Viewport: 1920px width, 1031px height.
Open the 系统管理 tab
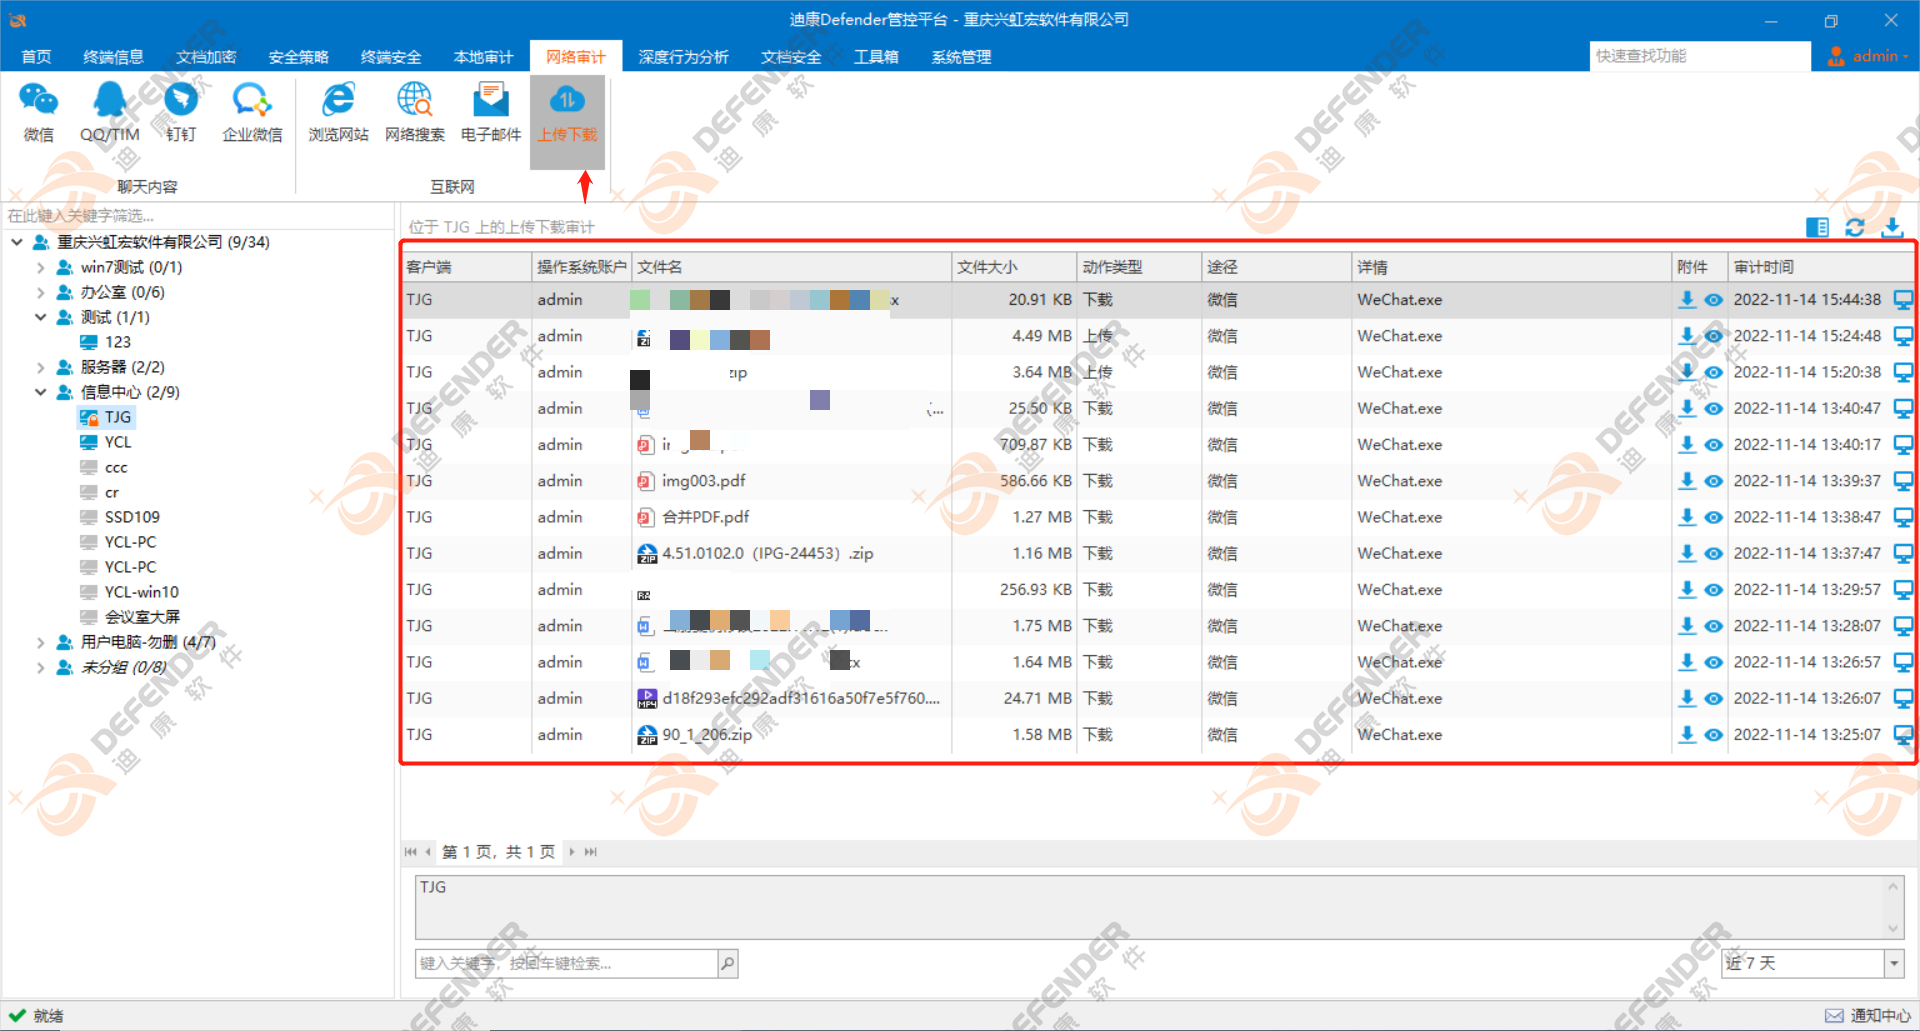click(x=961, y=57)
